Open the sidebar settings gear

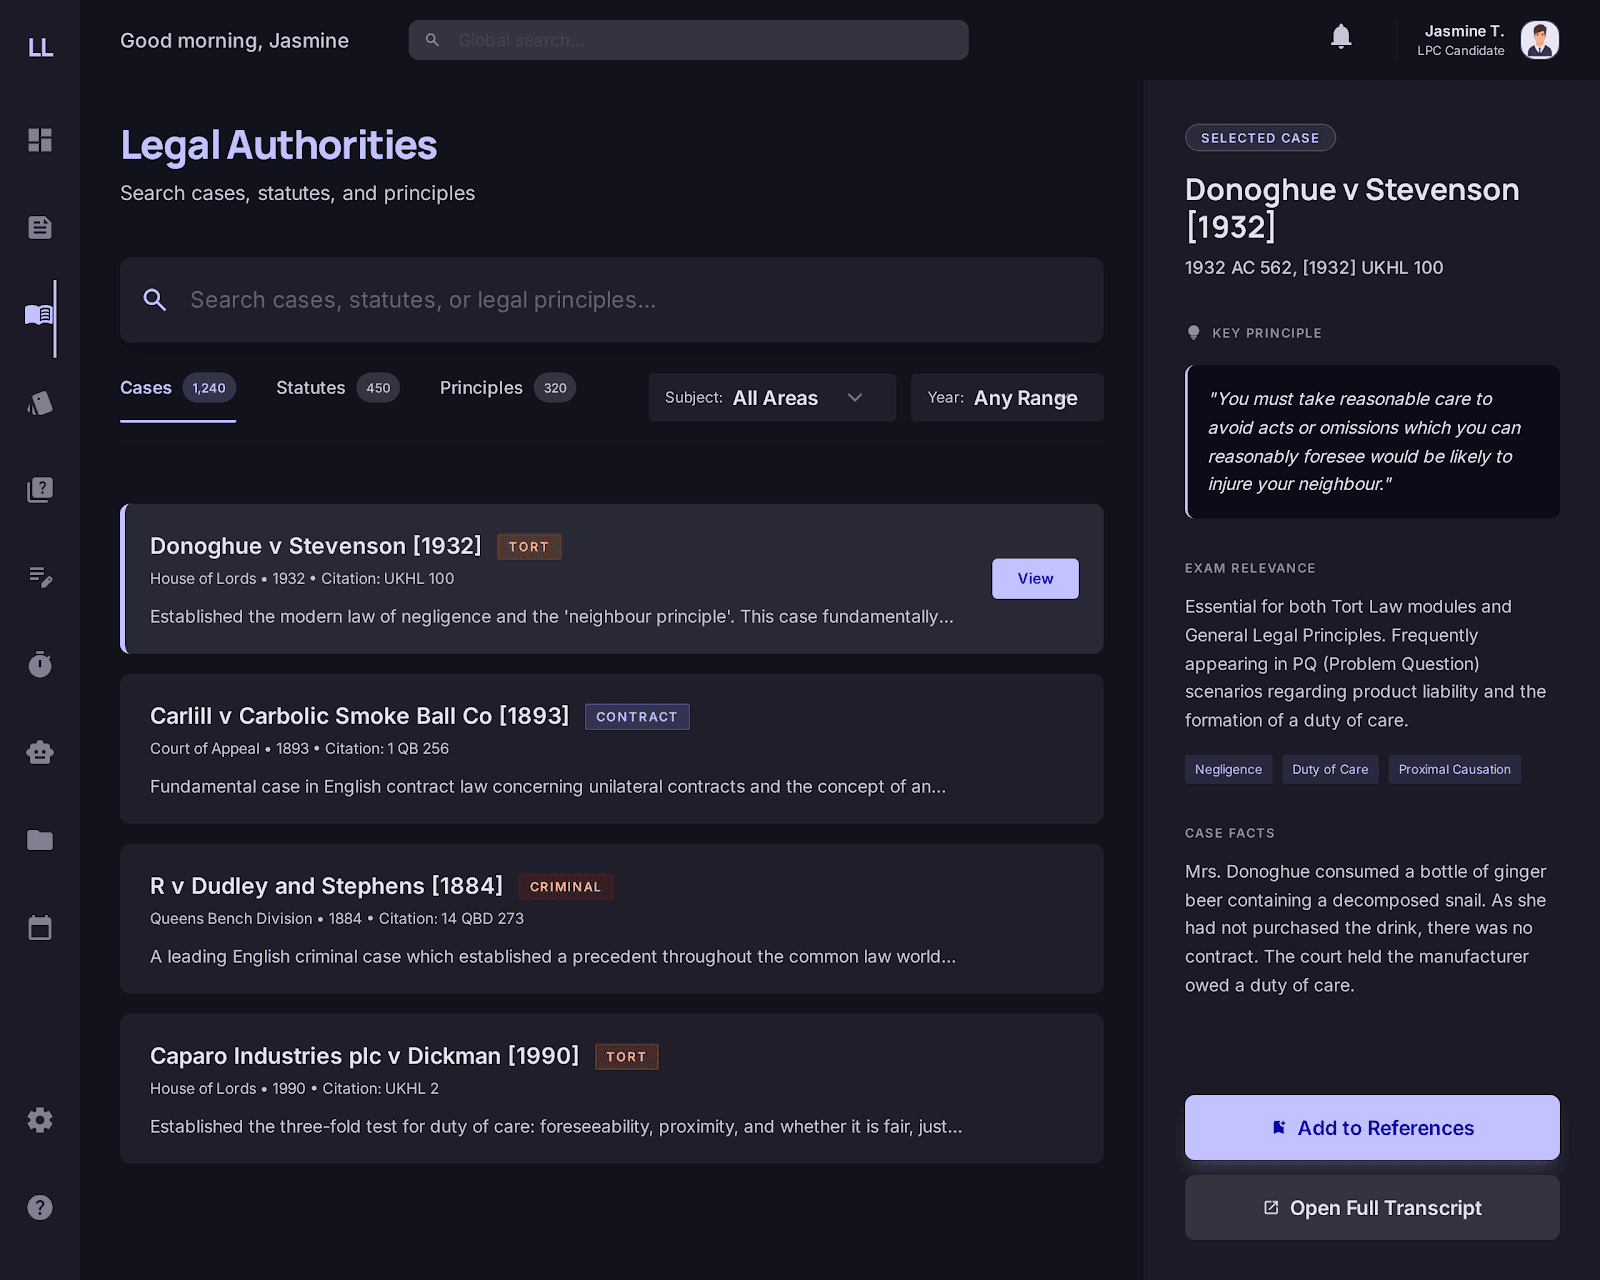[40, 1120]
